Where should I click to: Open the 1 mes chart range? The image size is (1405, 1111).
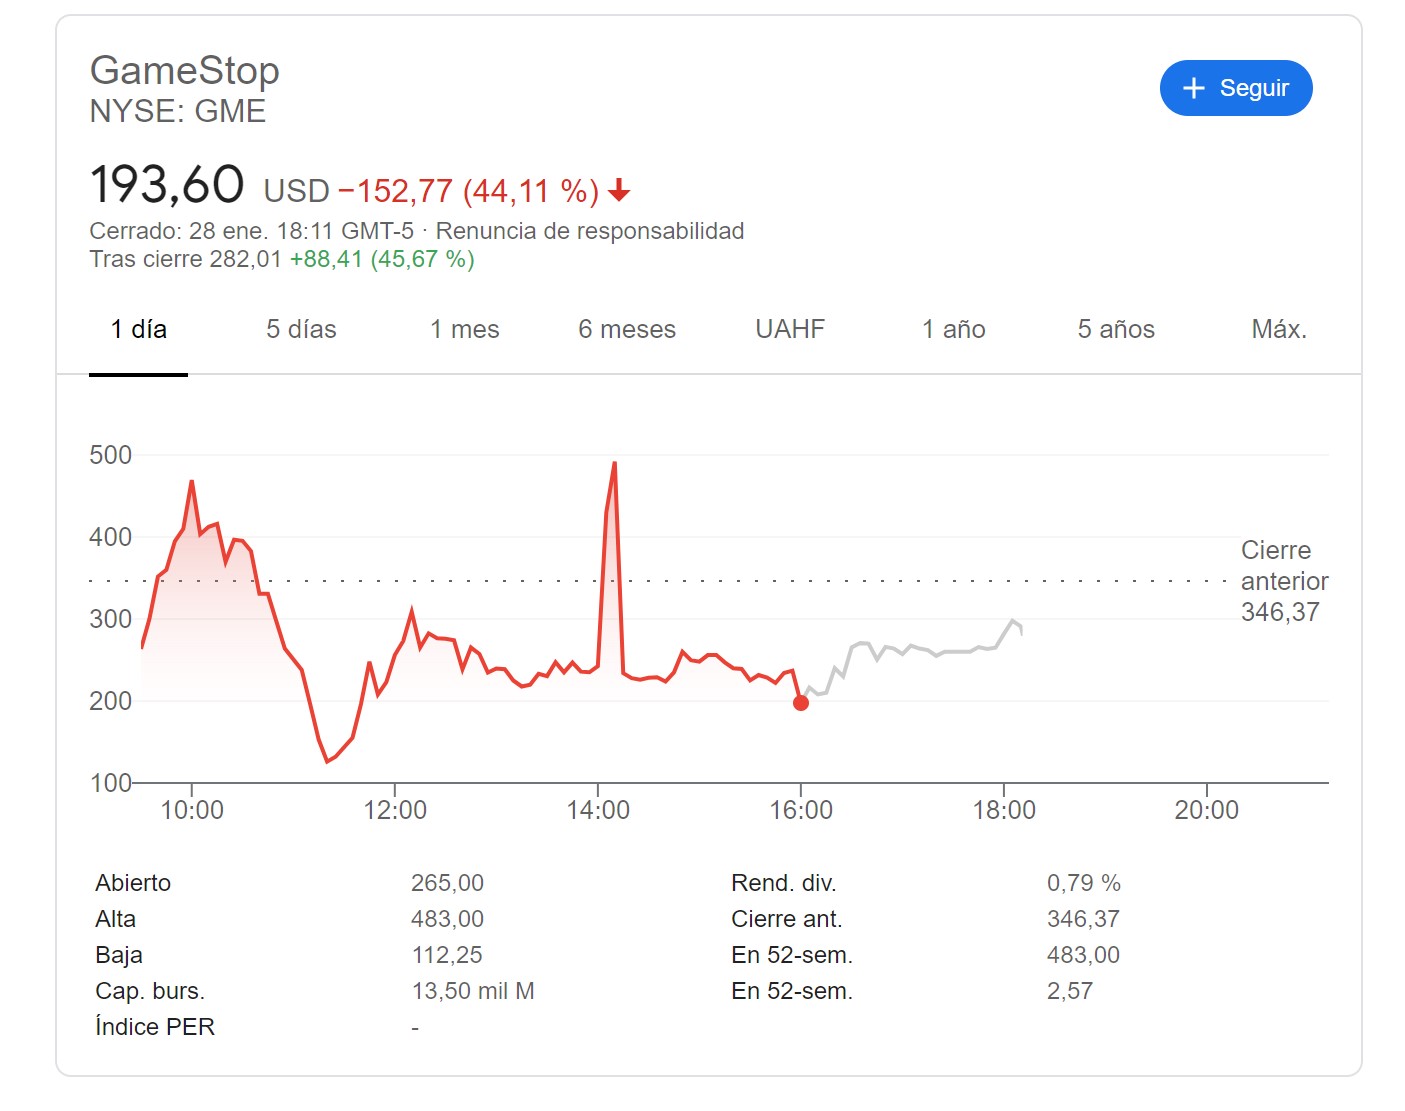tap(465, 329)
